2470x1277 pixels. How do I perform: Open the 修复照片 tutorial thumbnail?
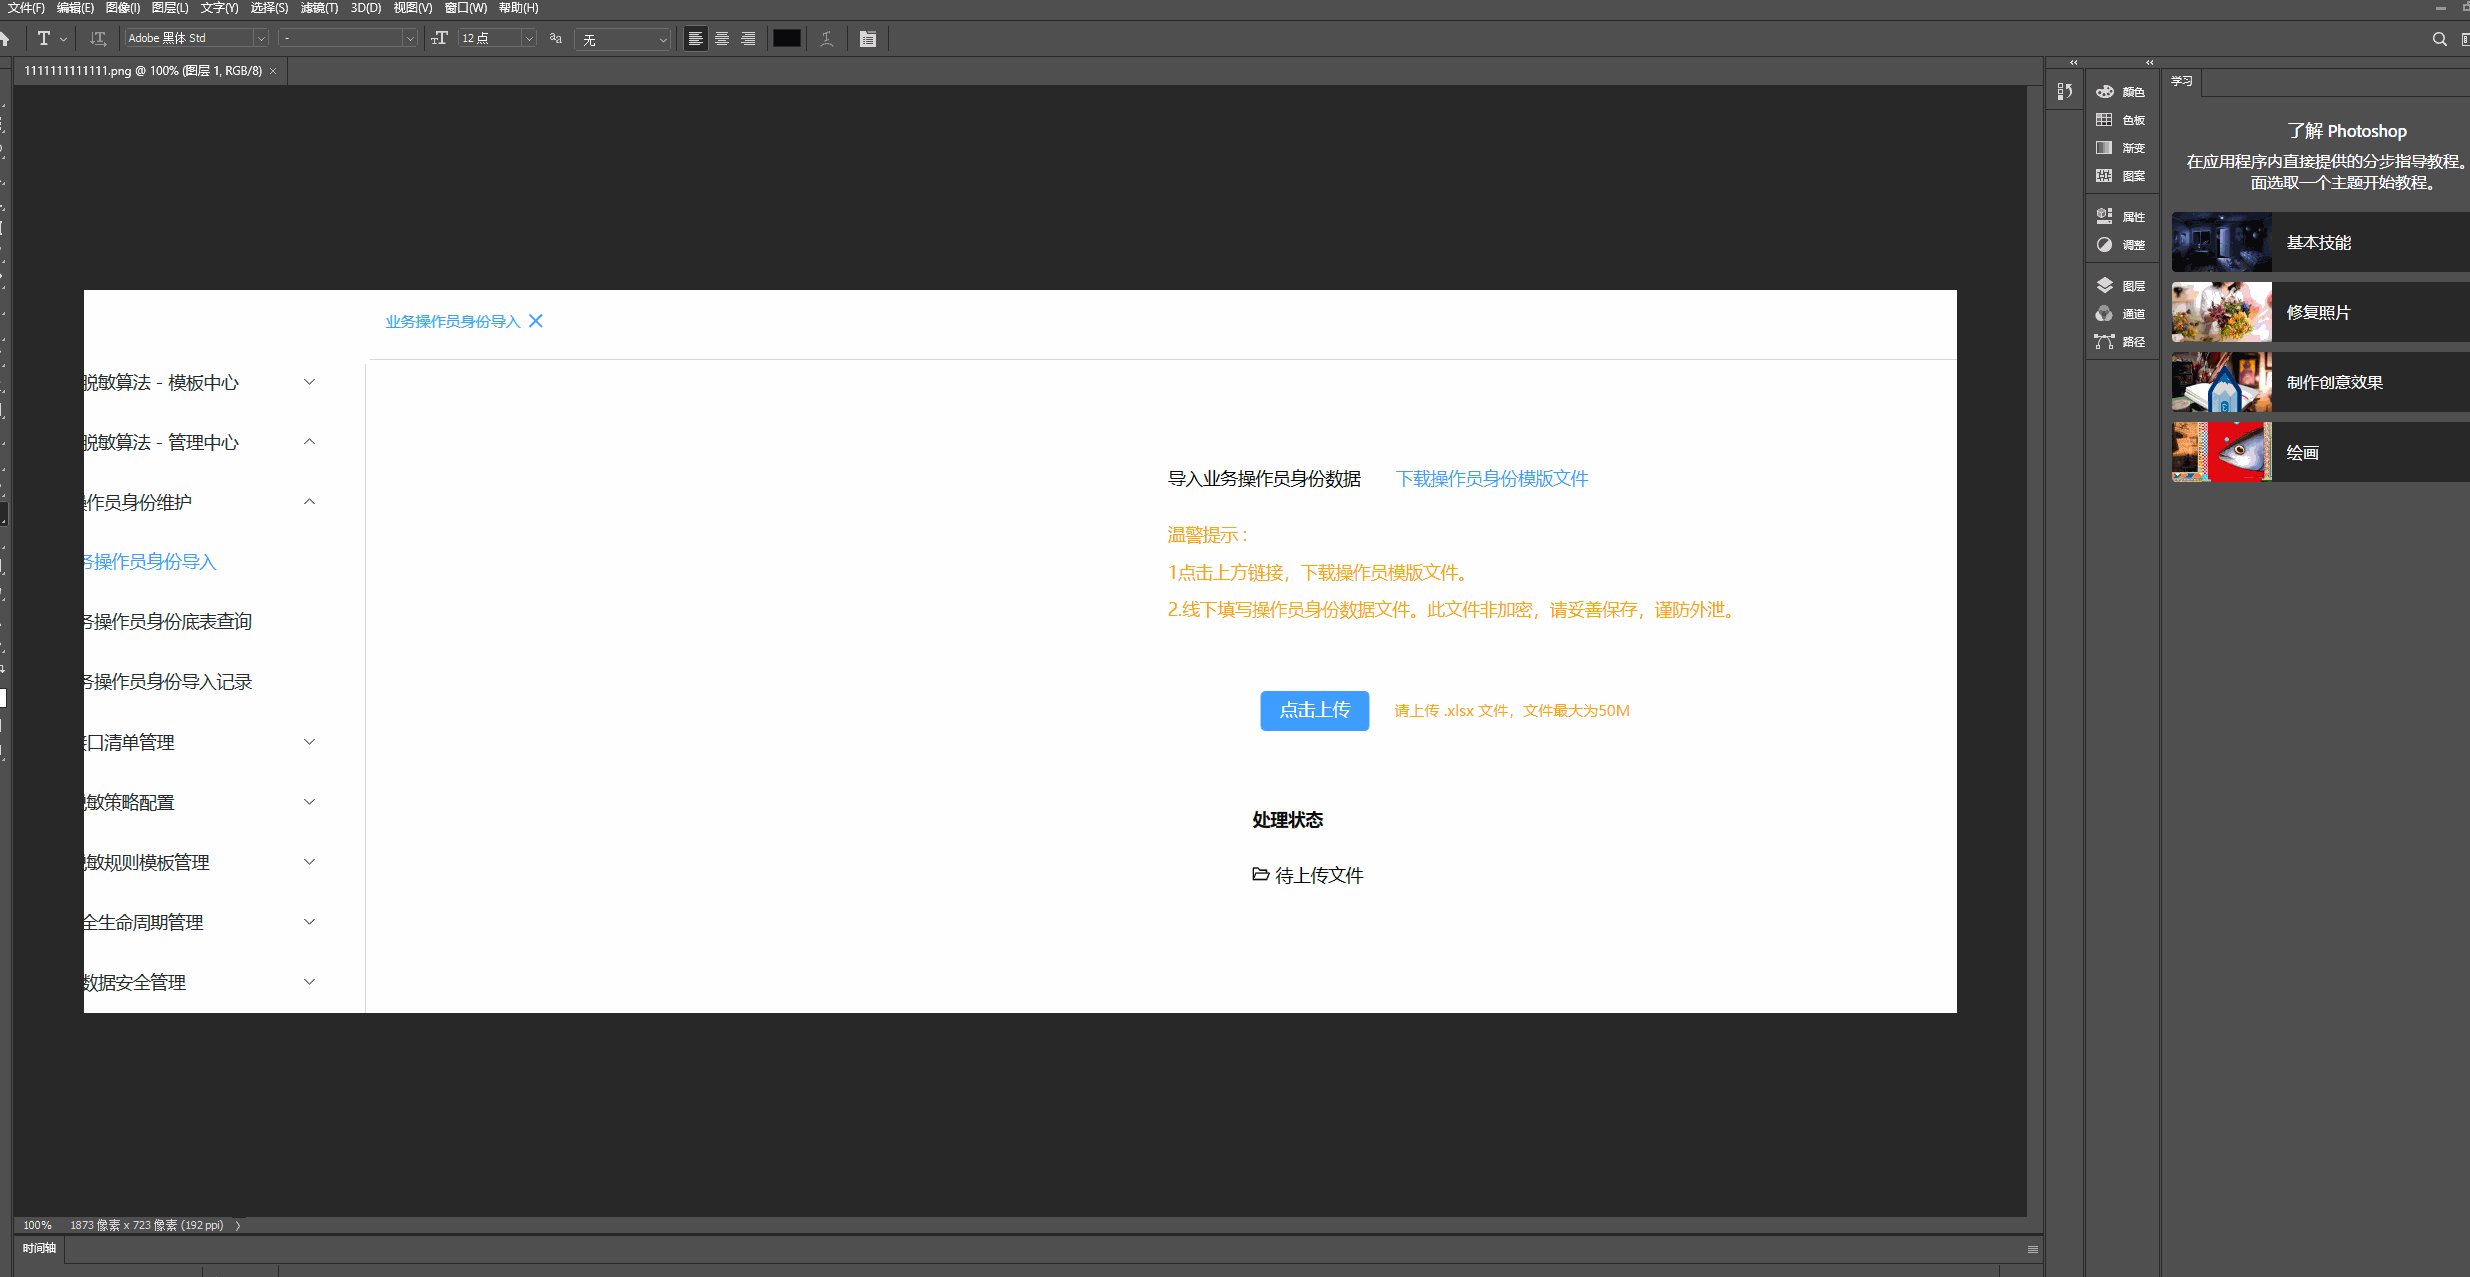[2222, 312]
